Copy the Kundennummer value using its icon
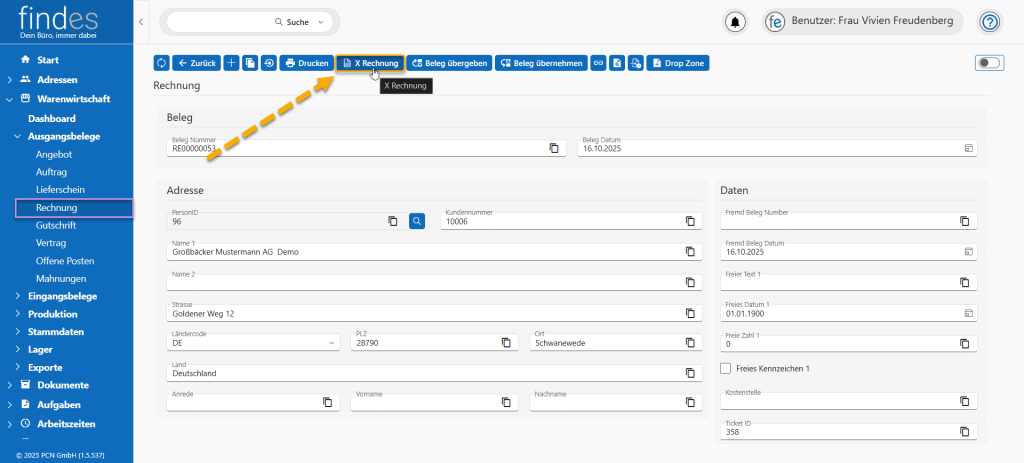1024x463 pixels. [690, 221]
